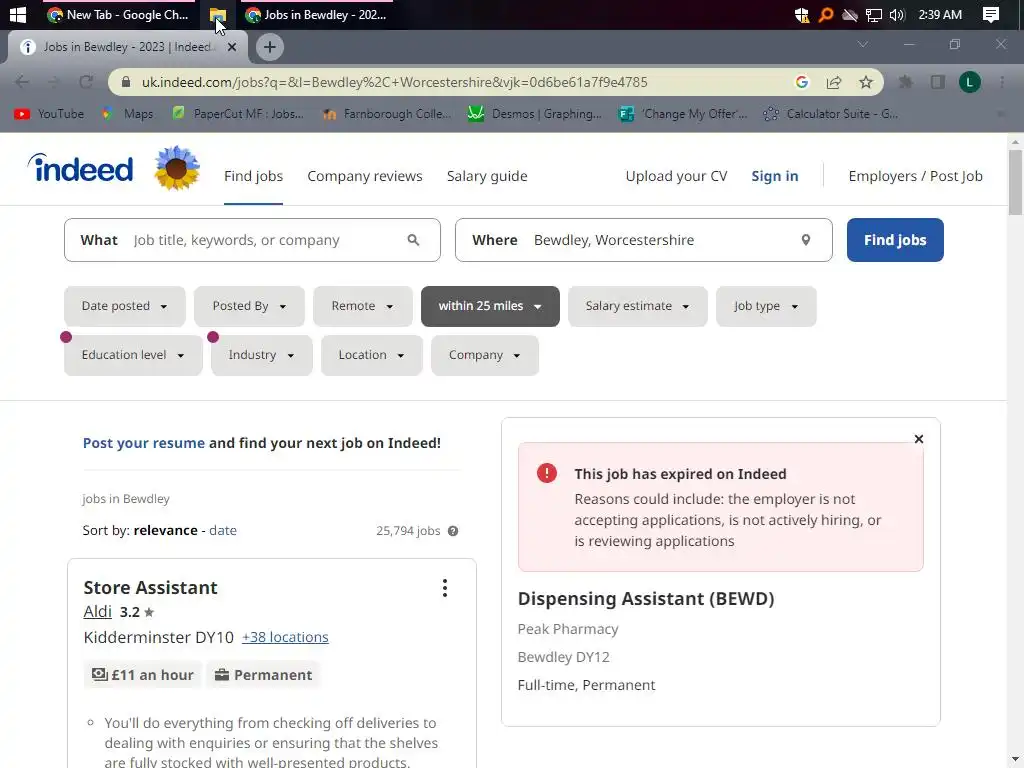The width and height of the screenshot is (1024, 768).
Task: Click job count help question icon
Action: (453, 531)
